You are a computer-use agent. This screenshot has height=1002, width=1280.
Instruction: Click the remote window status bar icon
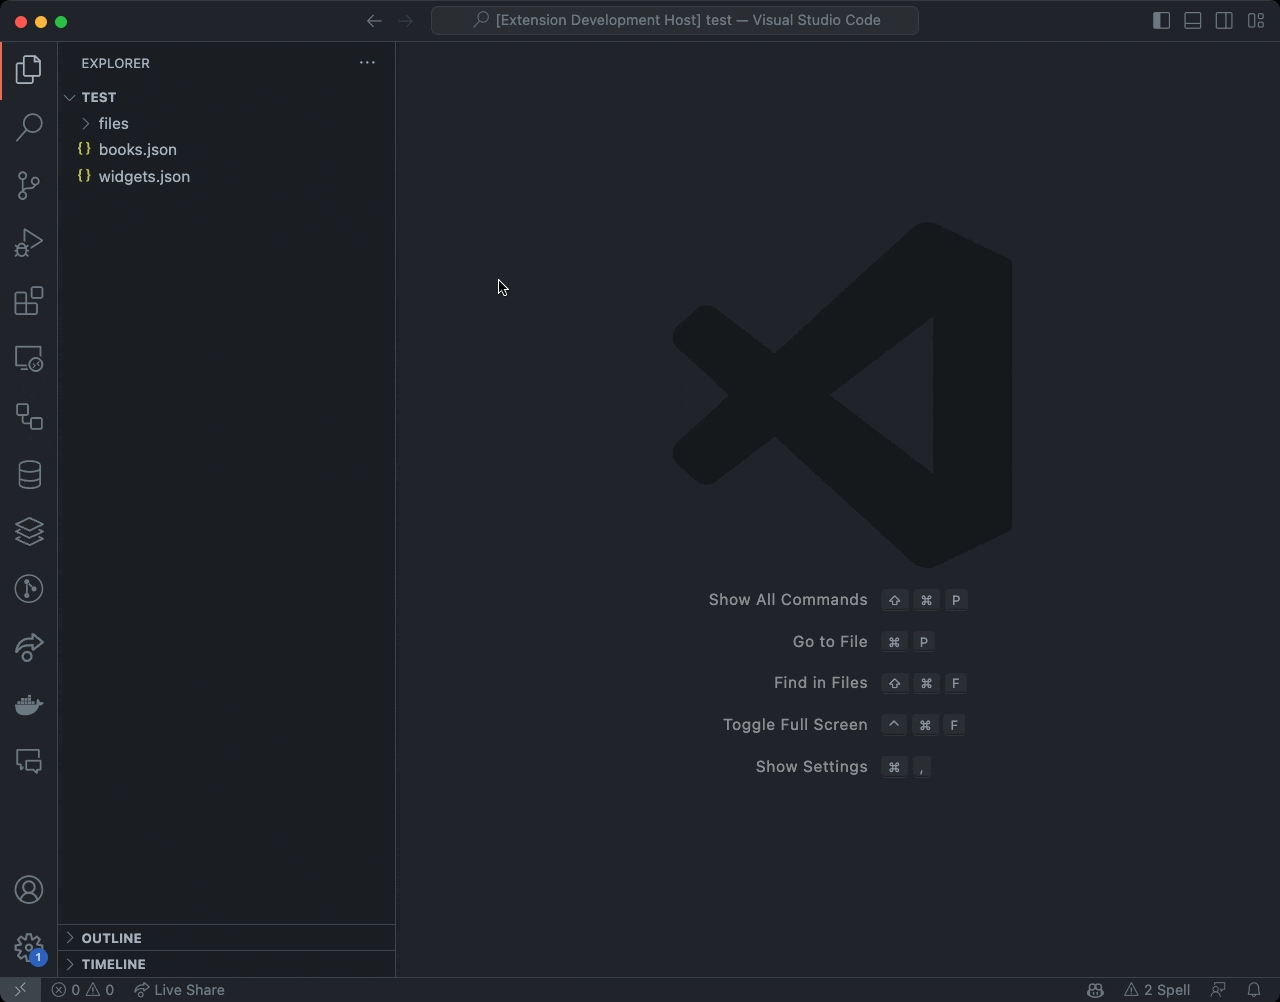click(20, 990)
